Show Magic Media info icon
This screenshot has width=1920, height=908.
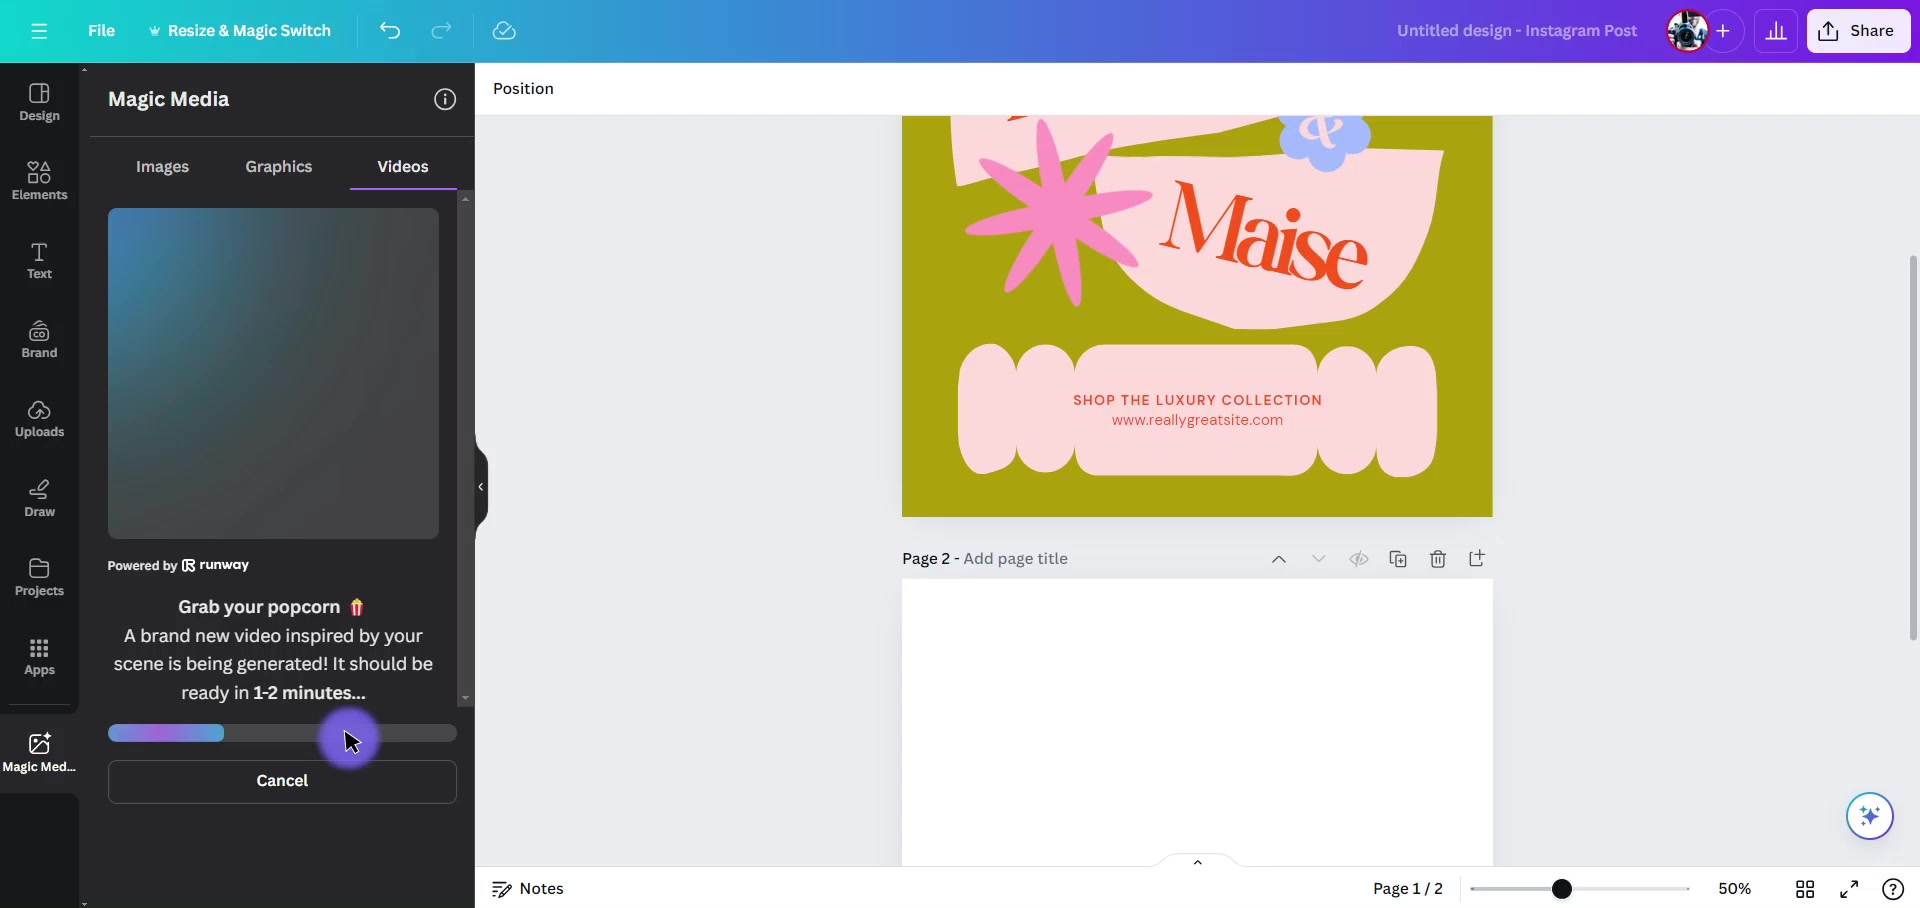[x=445, y=99]
